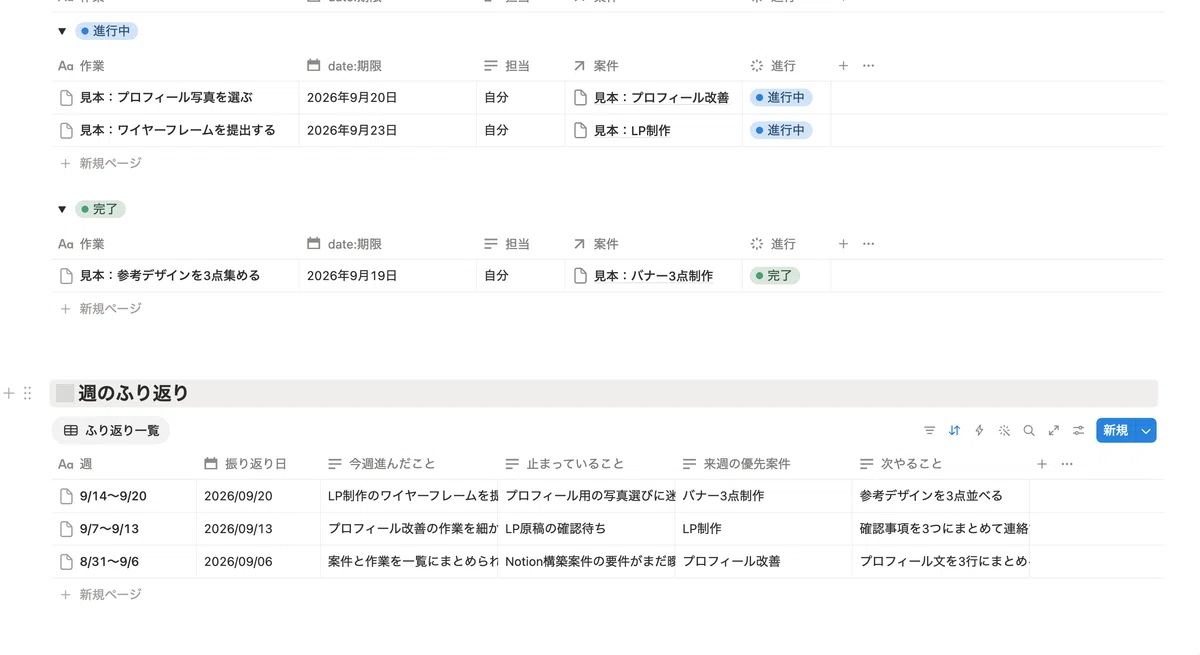The width and height of the screenshot is (1200, 655).
Task: Open page 見本：ワイヤーフレームを提出する
Action: point(178,130)
